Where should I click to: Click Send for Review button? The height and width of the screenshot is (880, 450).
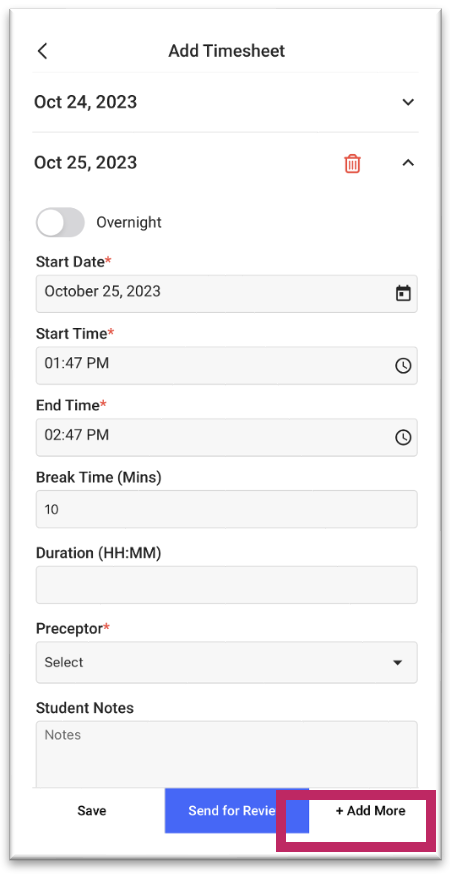click(237, 810)
